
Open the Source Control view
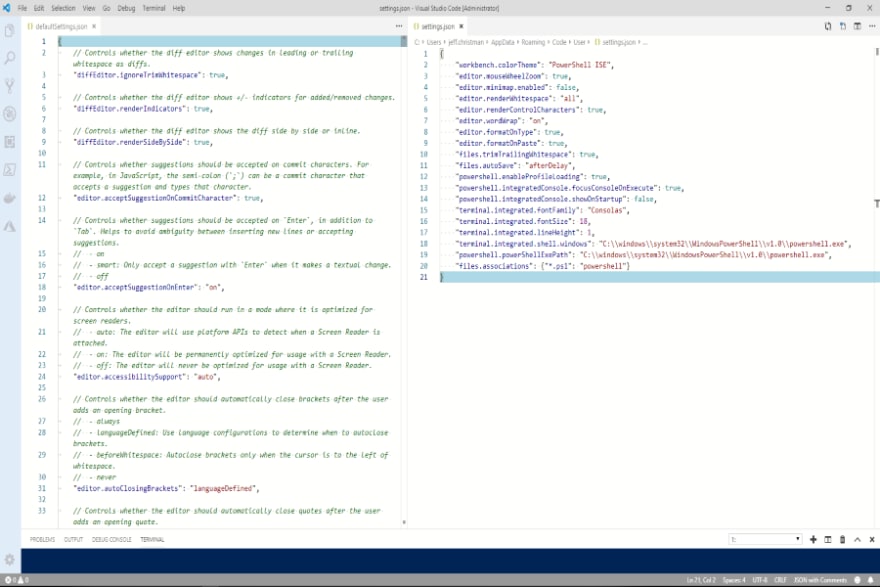coord(10,86)
